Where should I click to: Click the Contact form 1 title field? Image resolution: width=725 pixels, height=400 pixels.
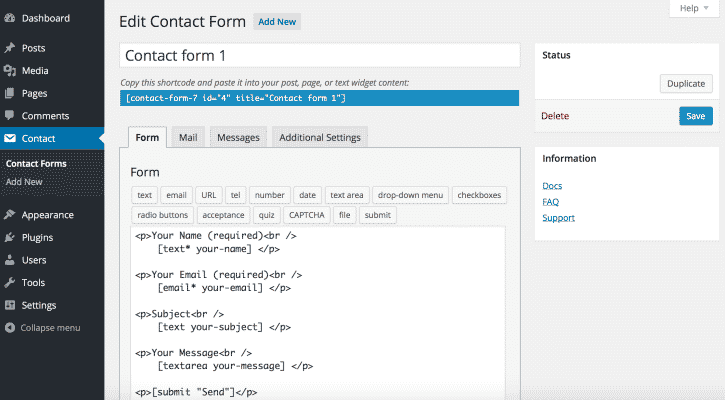click(x=319, y=55)
